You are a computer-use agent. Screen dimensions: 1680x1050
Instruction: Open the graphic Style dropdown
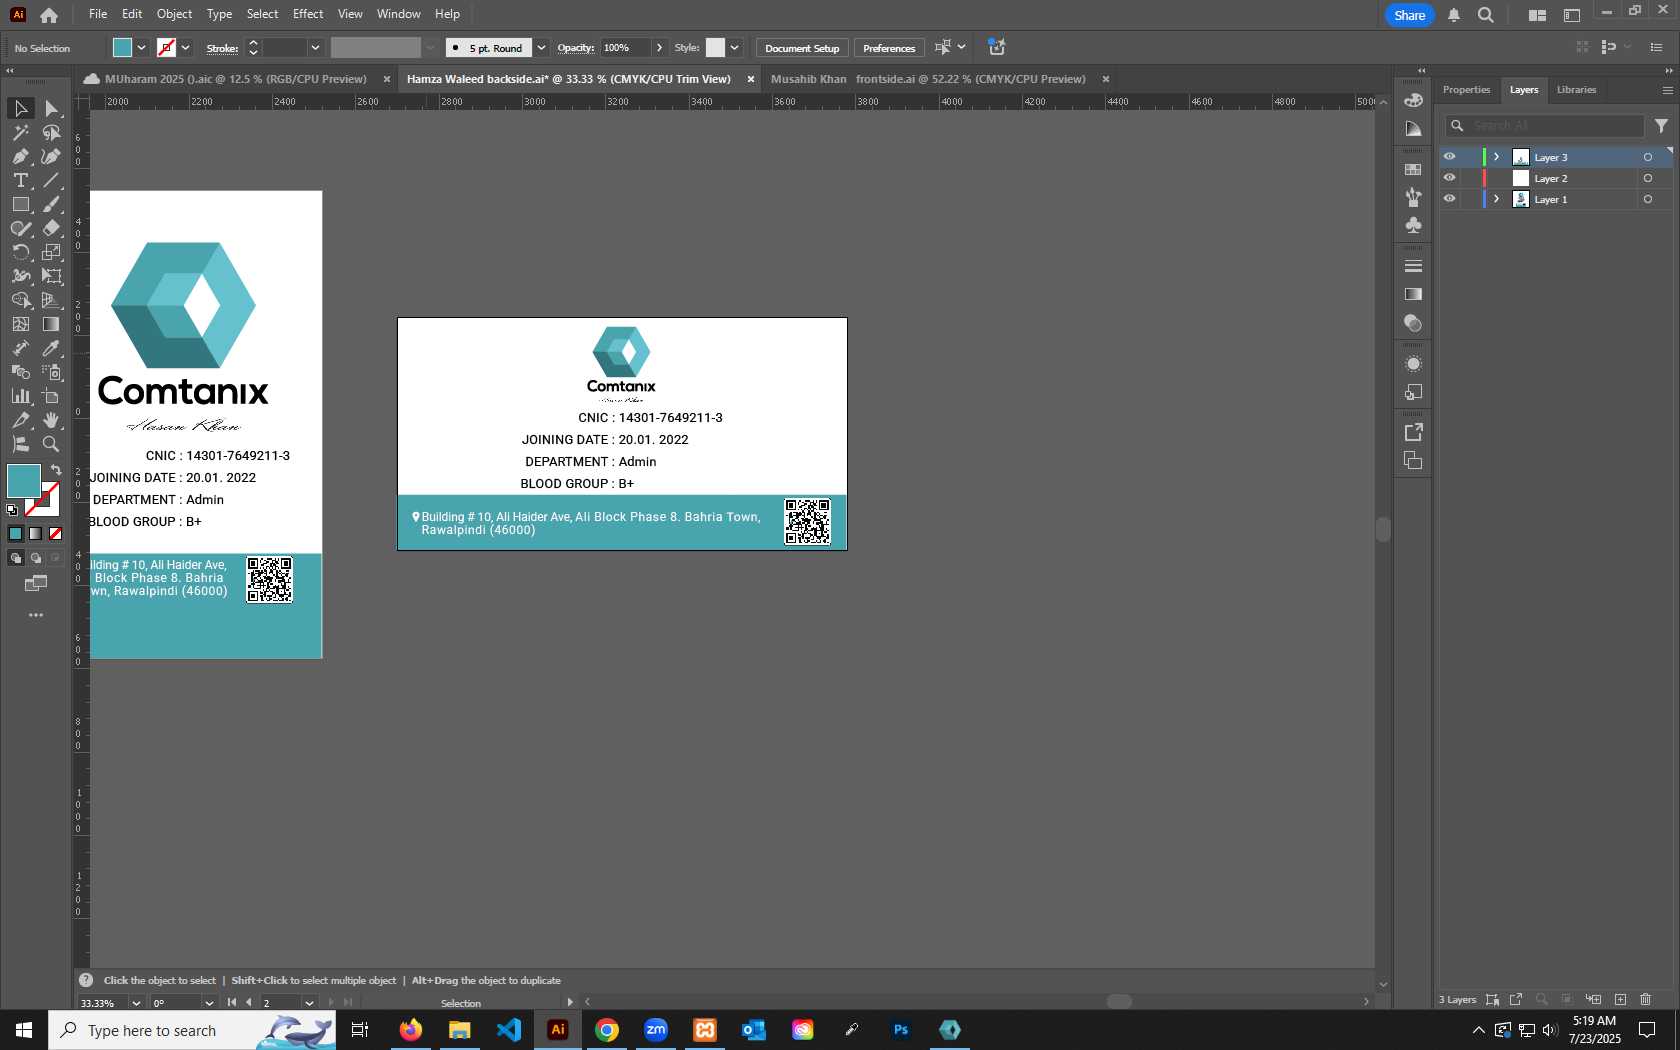click(735, 47)
